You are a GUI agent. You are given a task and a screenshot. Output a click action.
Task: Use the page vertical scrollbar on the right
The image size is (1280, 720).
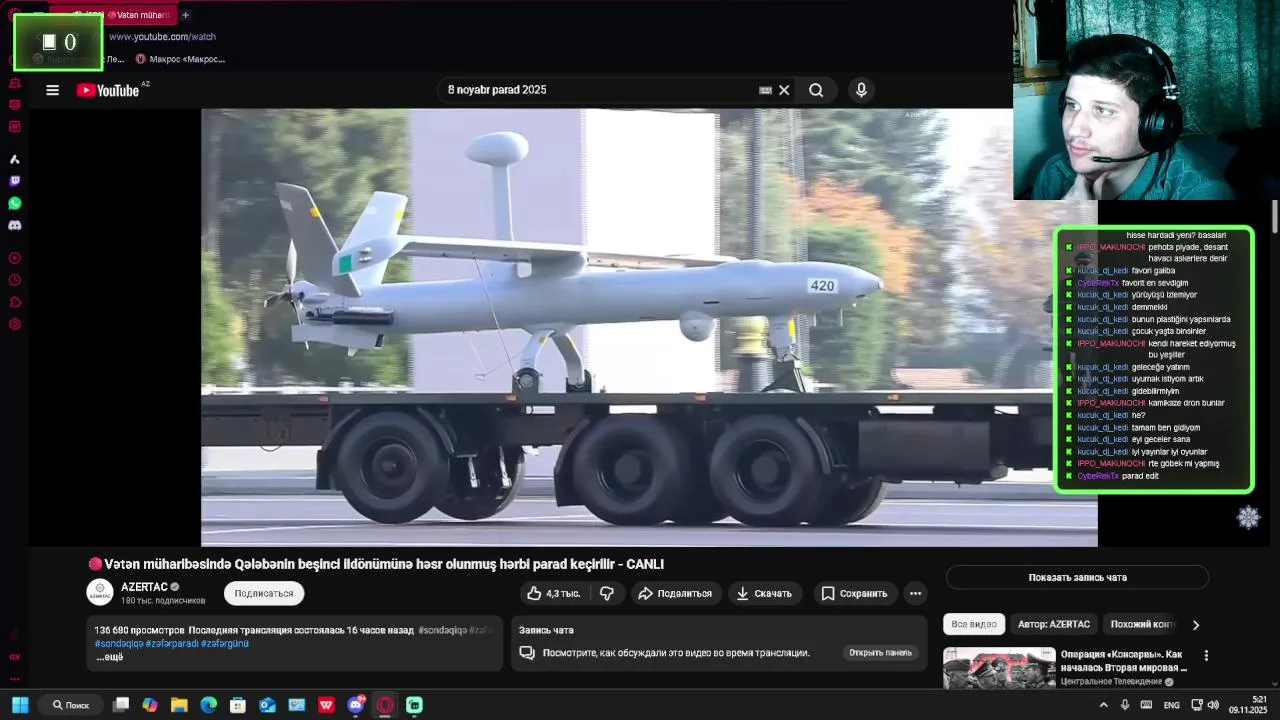click(x=1275, y=217)
